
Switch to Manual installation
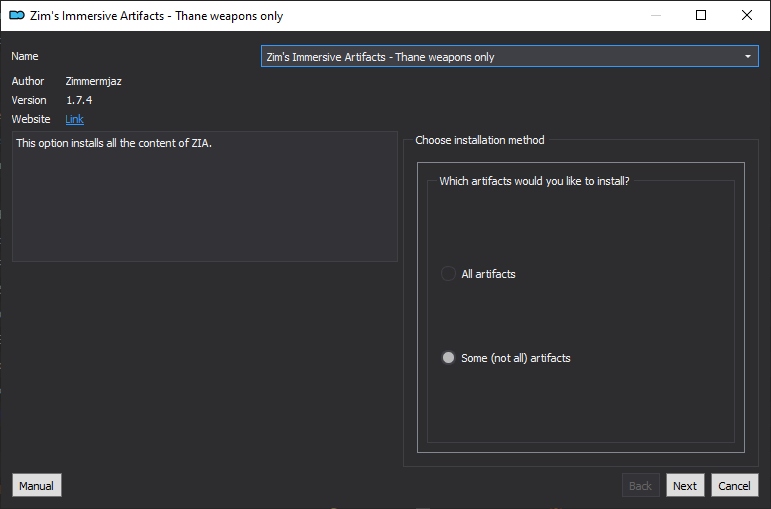(37, 485)
